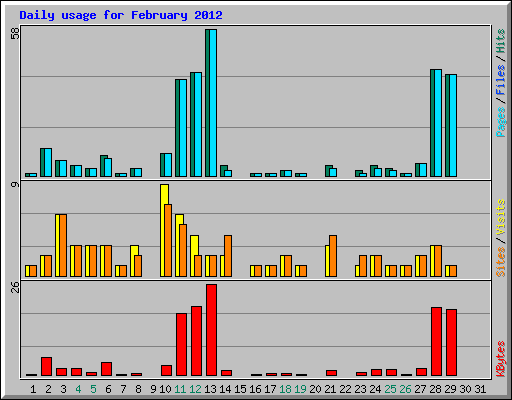The image size is (512, 400).
Task: Click the red KBytes bar for day 10
Action: tap(166, 371)
